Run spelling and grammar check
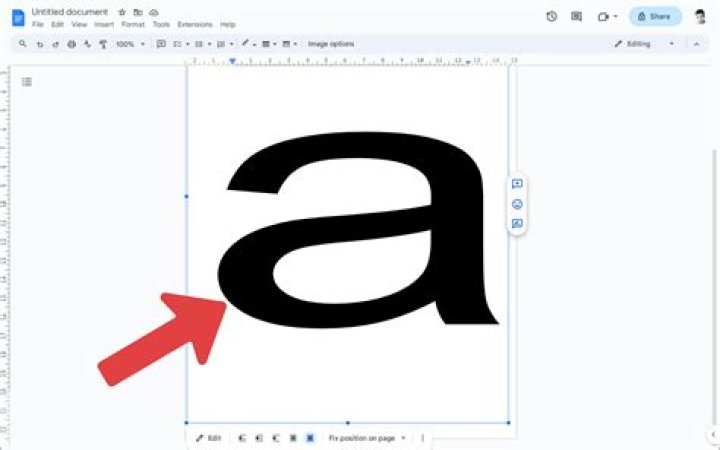720x450 pixels. (87, 44)
